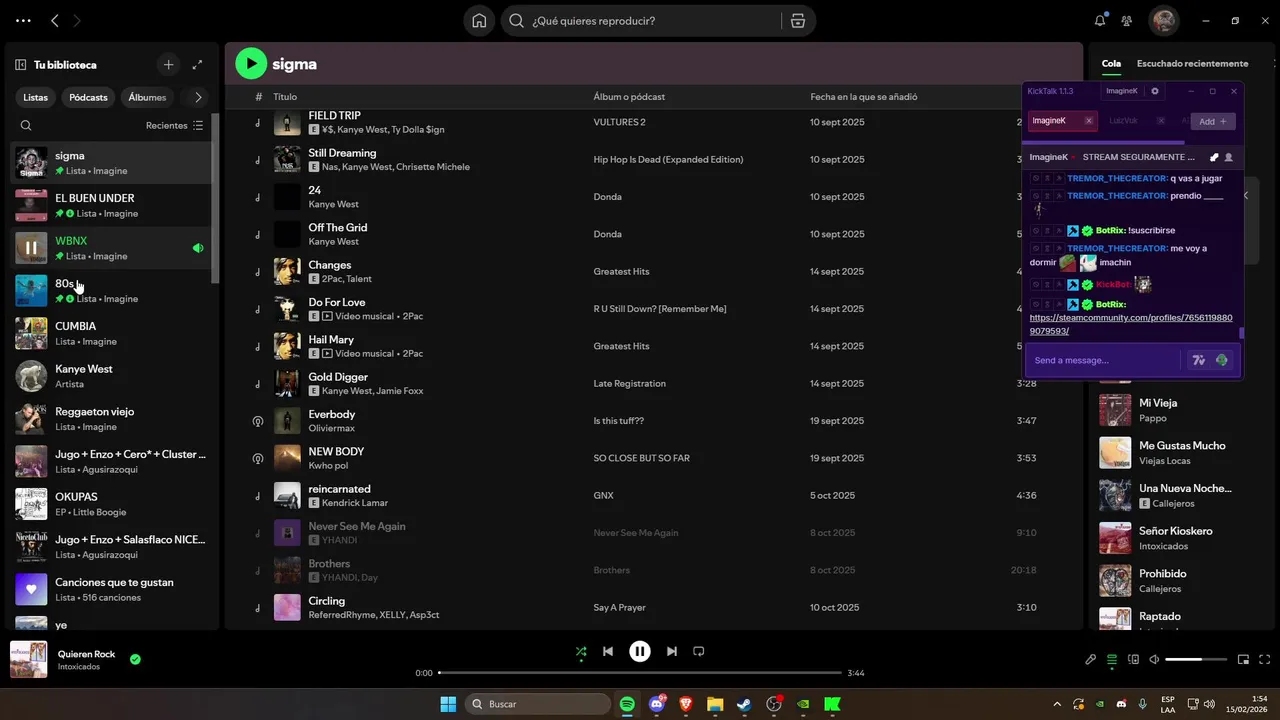Expand Tu biblioteca to full view
The height and width of the screenshot is (720, 1280).
[197, 65]
